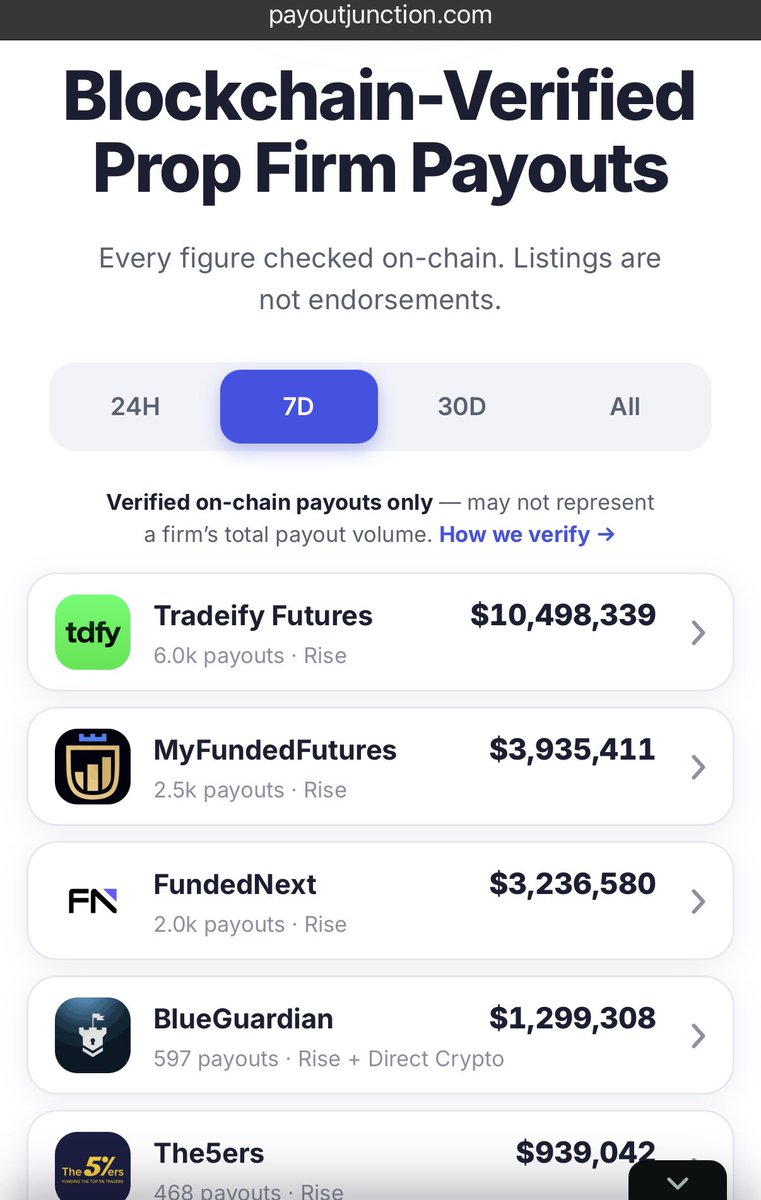Tap The5ers $939,042 payout amount
Screen dimensions: 761x1200
pyautogui.click(x=586, y=1152)
